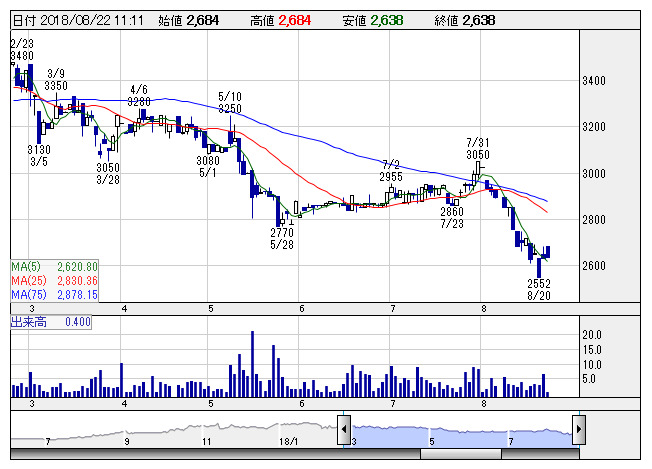Click the 7/31 white candlestick at 3050
This screenshot has width=652, height=469.
478,169
